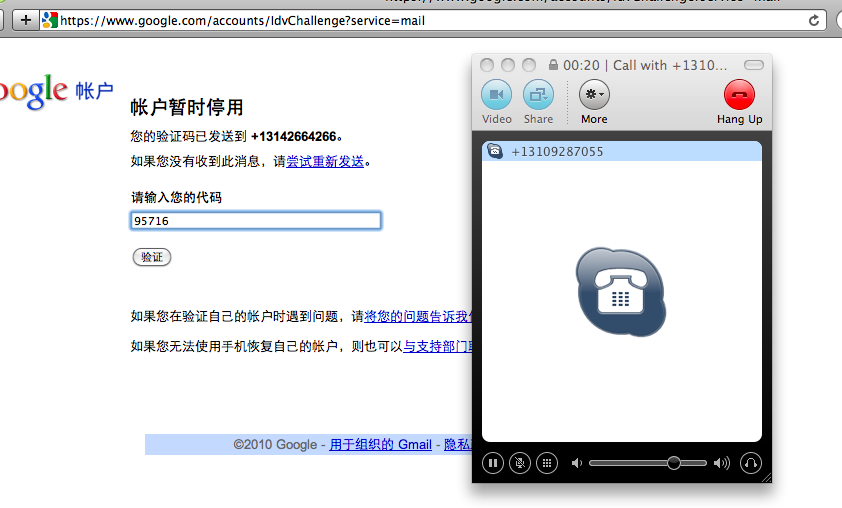Click the phone number +13142664266 text
The height and width of the screenshot is (508, 842).
point(293,136)
